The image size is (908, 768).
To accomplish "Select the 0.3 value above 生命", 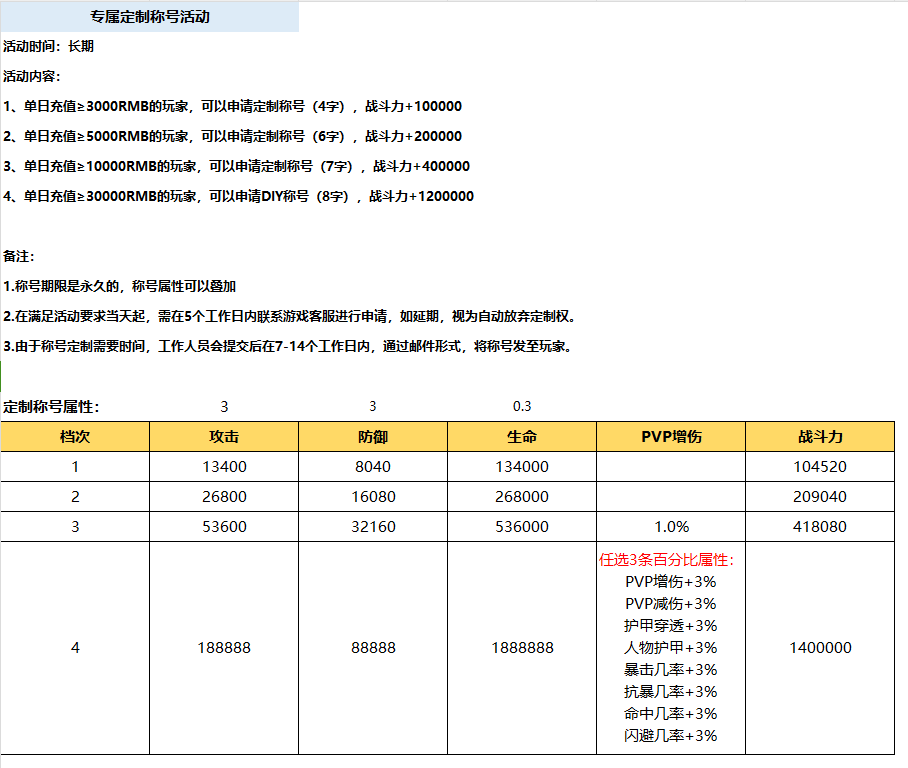I will click(522, 407).
